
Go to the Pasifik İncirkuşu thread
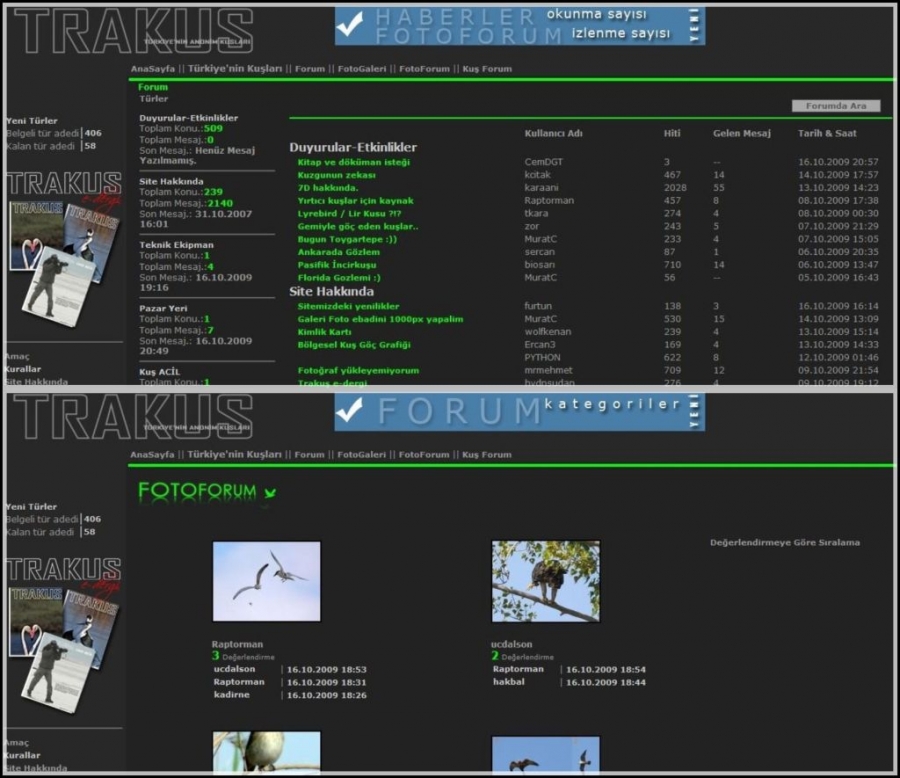coord(336,265)
